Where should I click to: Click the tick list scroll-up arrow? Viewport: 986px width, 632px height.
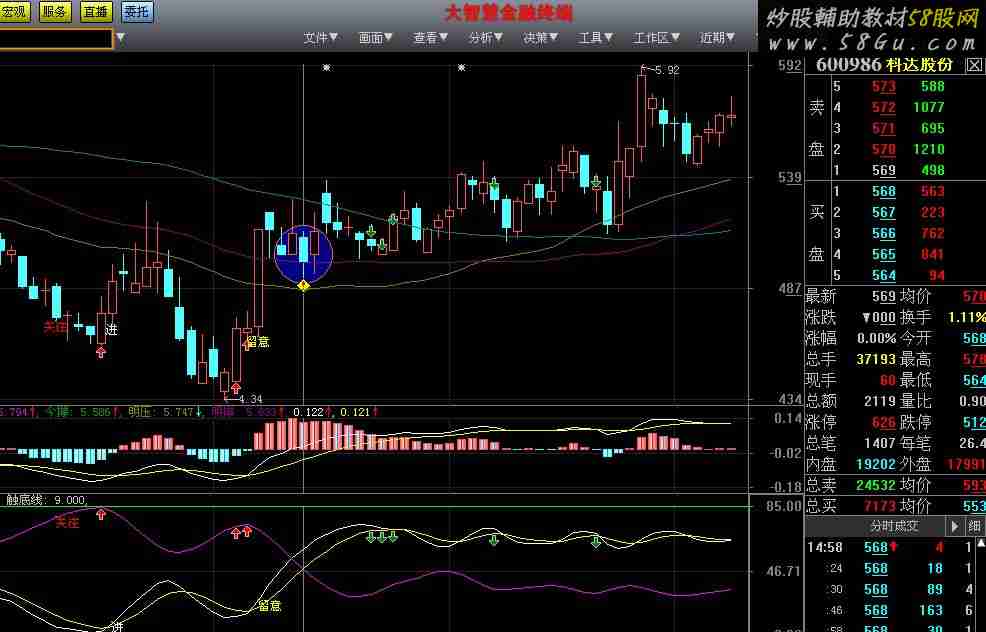[x=980, y=542]
